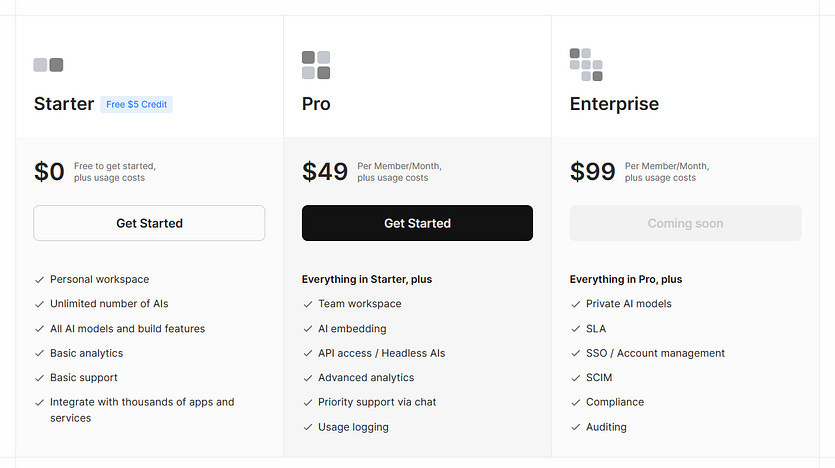Image resolution: width=835 pixels, height=468 pixels.
Task: Click checkmark icon beside Private AI models
Action: pyautogui.click(x=576, y=305)
